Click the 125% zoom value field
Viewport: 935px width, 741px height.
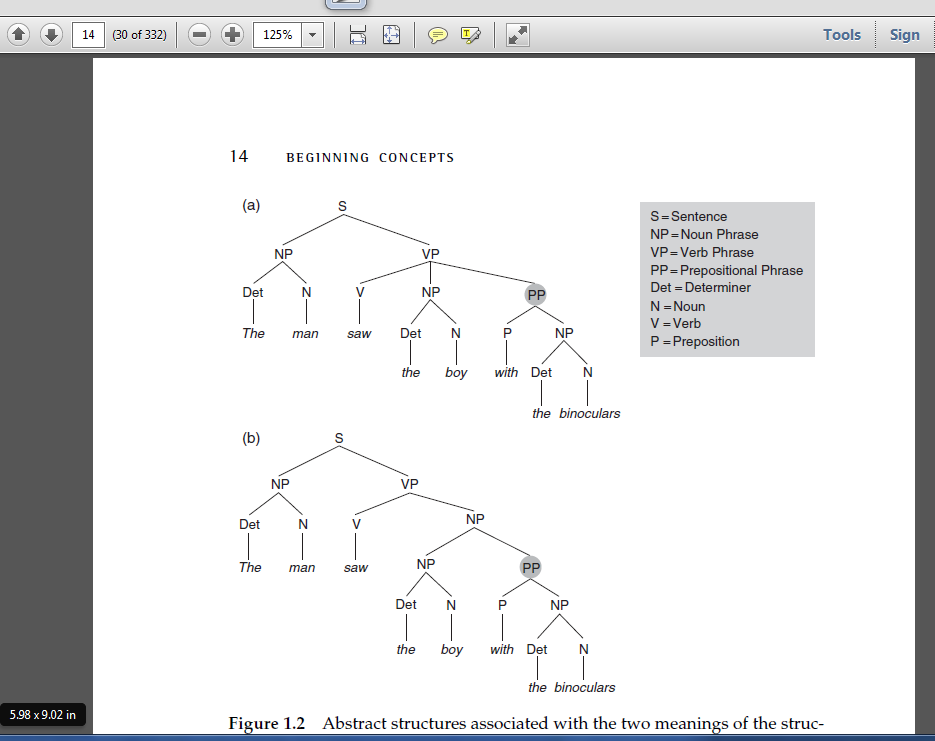tap(277, 35)
